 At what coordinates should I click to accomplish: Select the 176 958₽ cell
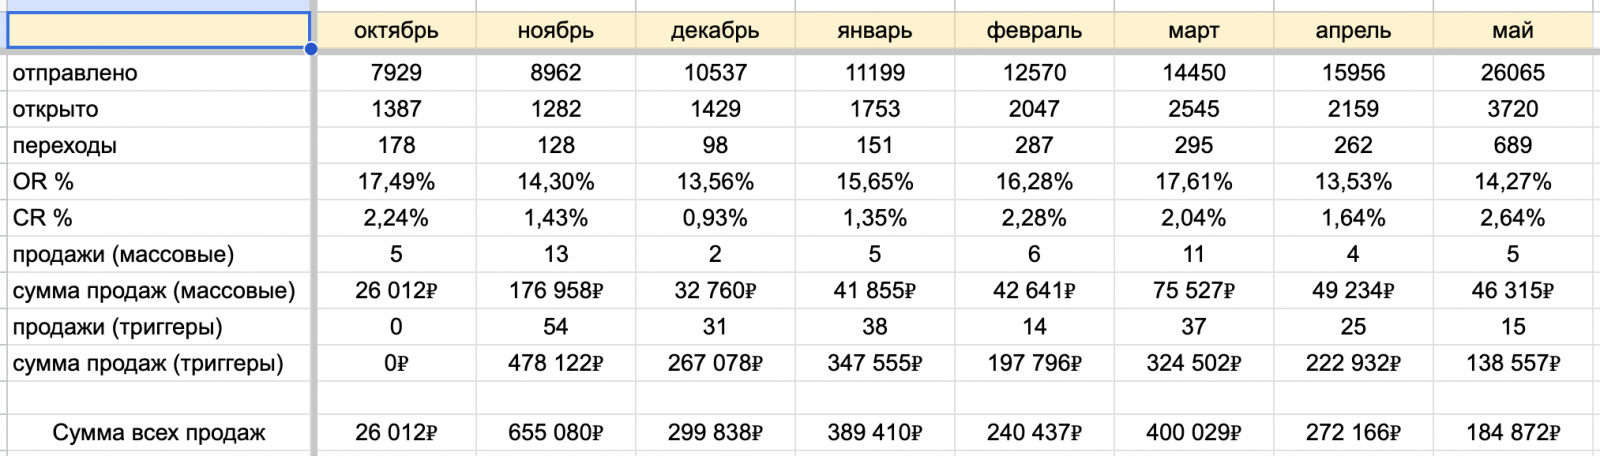555,291
